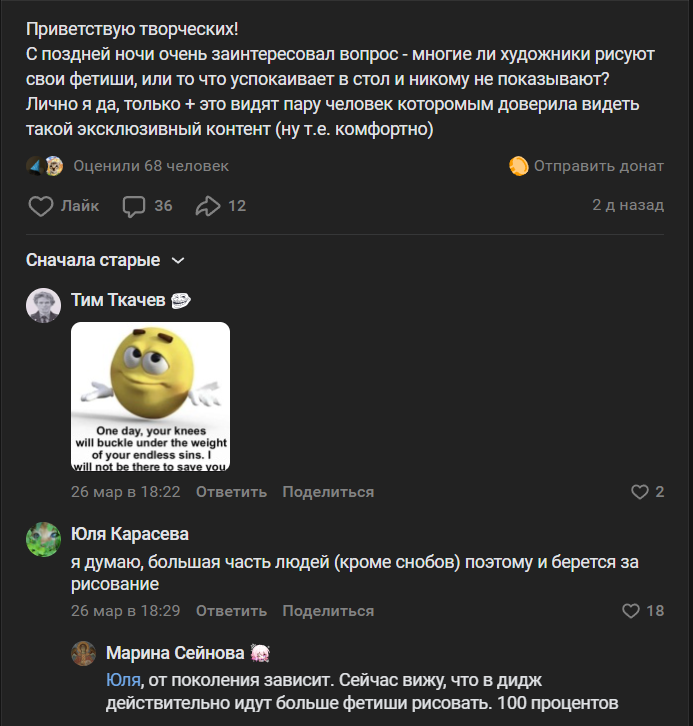Expand the 'Сначала старые' sorting dropdown
The image size is (693, 726).
pyautogui.click(x=105, y=260)
